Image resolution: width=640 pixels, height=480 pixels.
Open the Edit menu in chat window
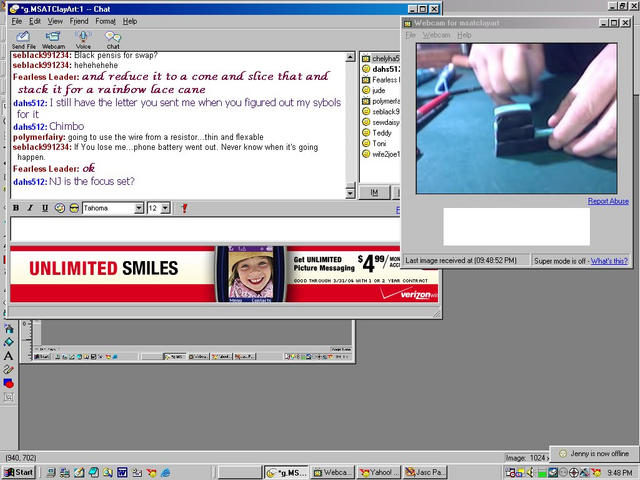pos(35,21)
